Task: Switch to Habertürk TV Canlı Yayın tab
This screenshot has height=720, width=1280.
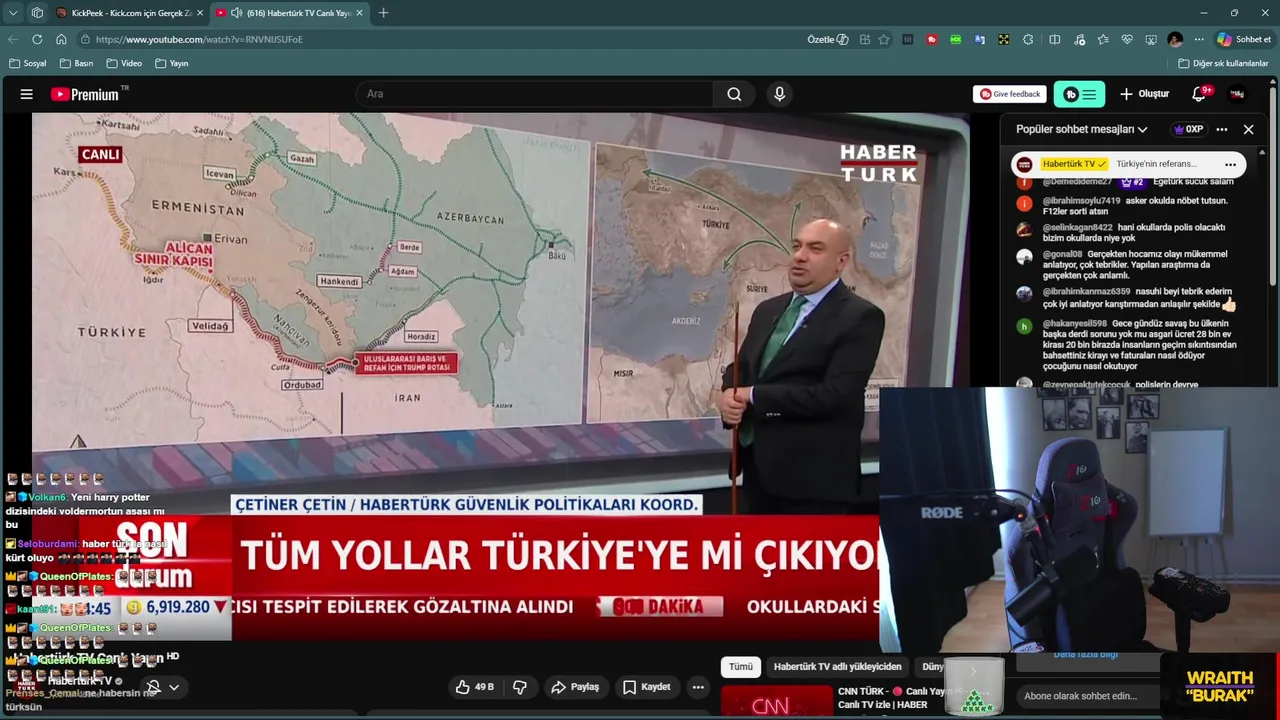Action: point(288,13)
